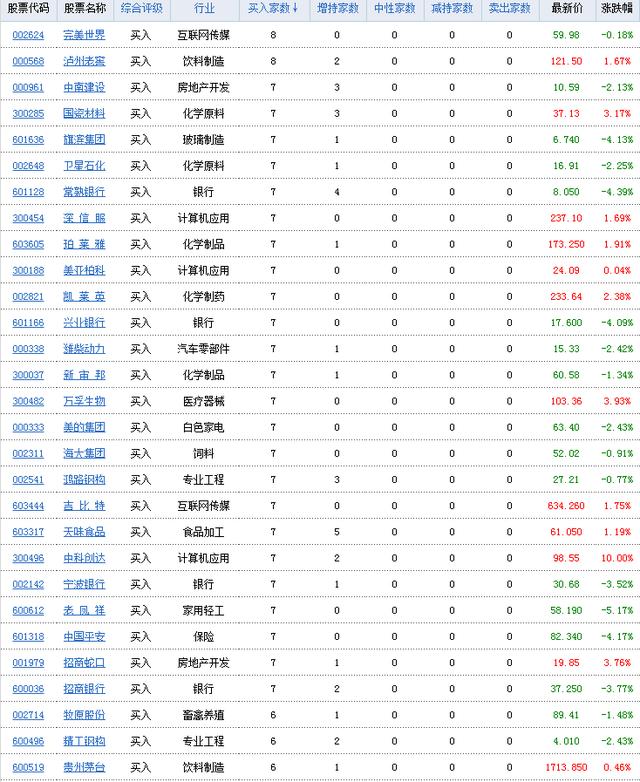This screenshot has width=640, height=782.
Task: Sort by 减持家数 column header
Action: tap(452, 8)
